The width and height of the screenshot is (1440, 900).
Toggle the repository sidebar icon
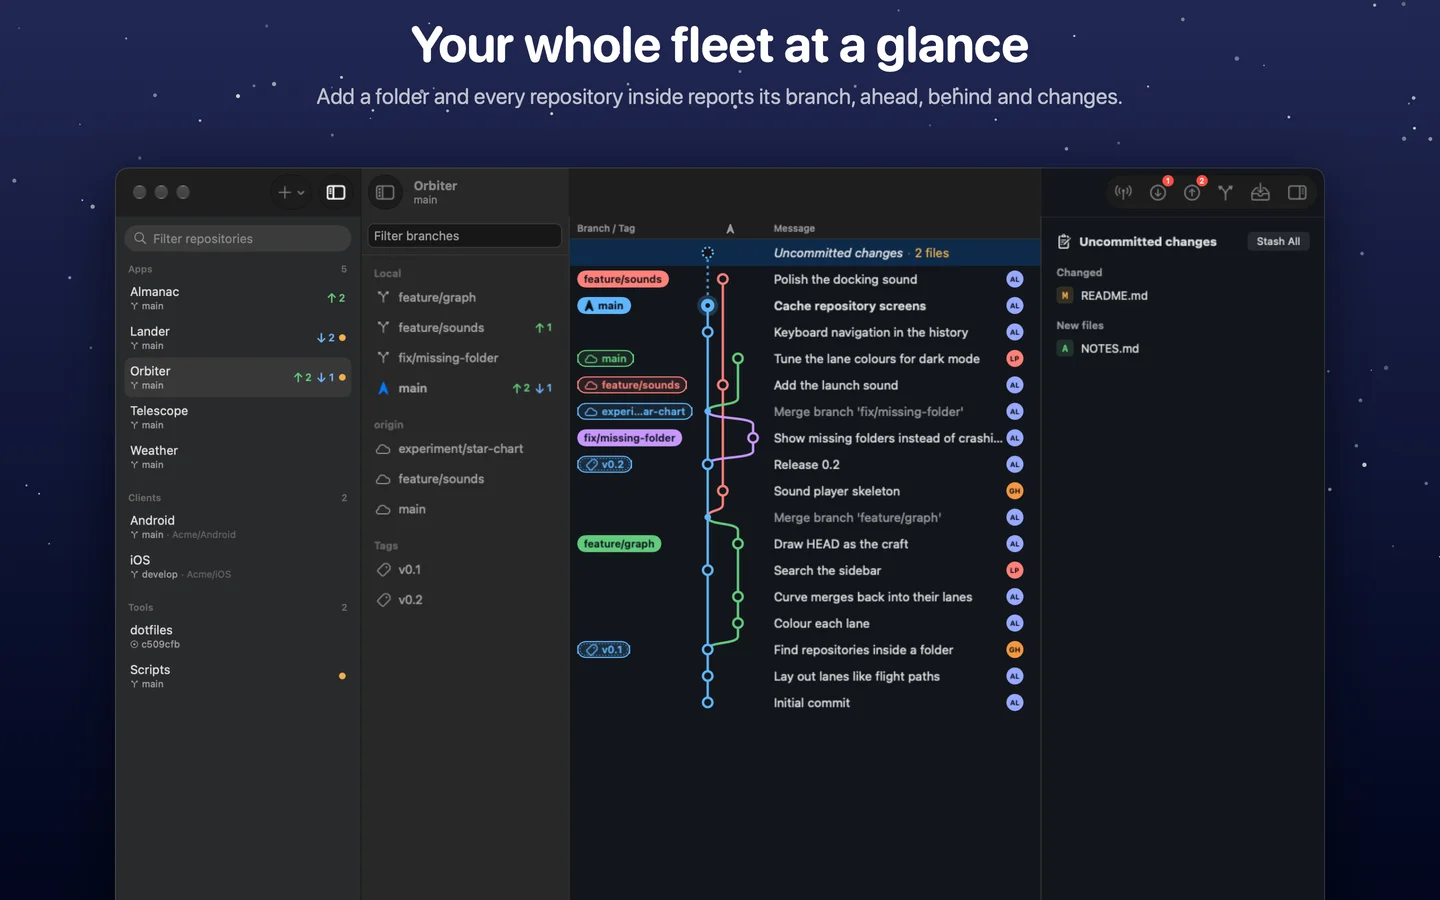(336, 192)
